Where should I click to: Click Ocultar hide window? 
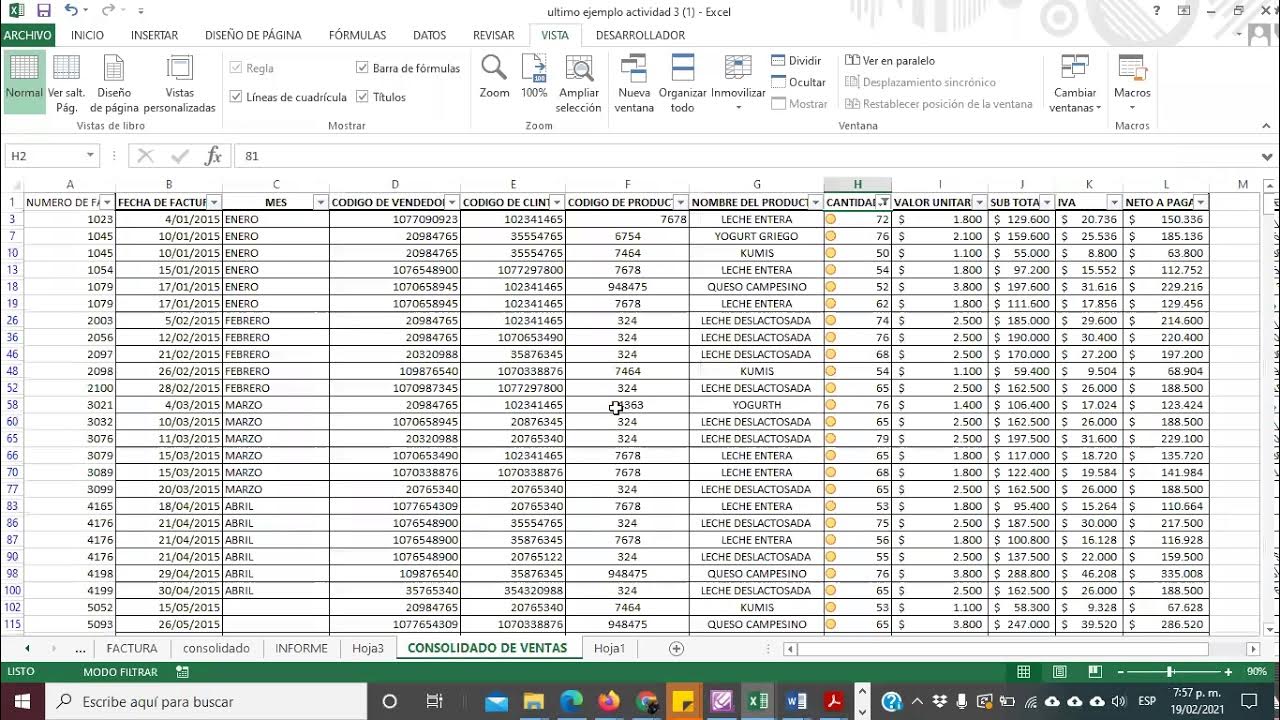(799, 82)
